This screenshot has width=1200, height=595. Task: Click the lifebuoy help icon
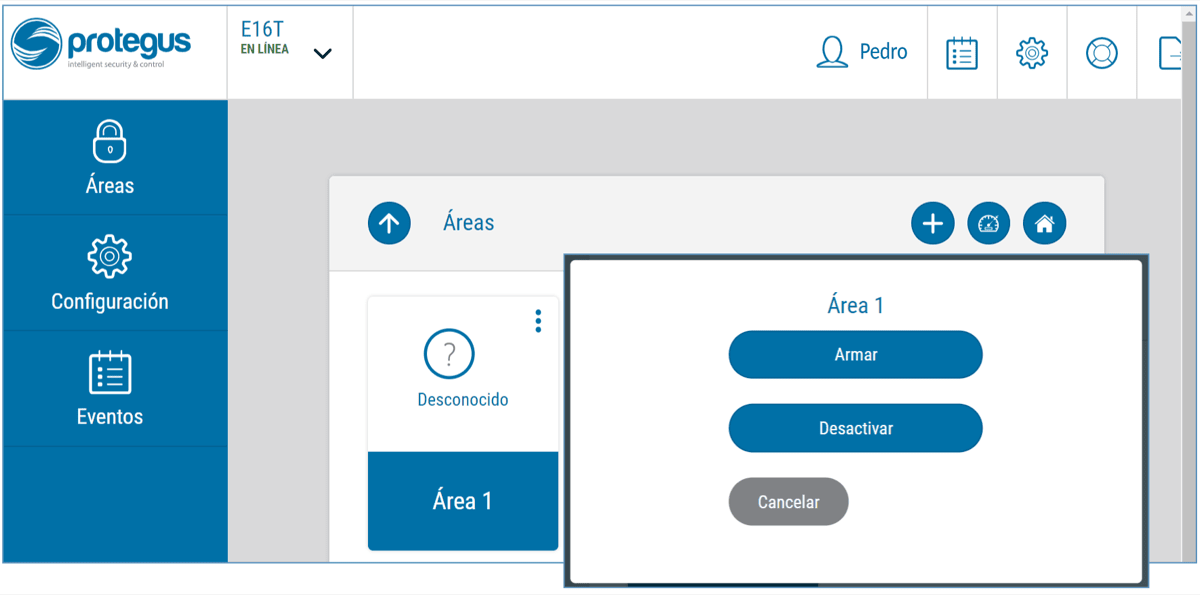1102,53
